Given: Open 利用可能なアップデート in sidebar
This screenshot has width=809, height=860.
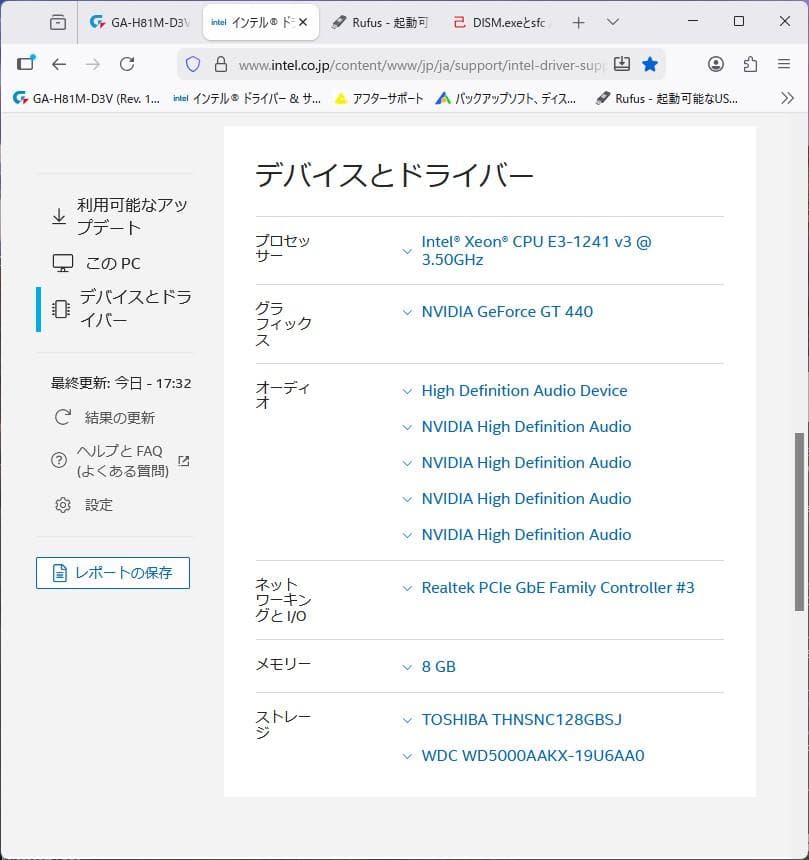Looking at the screenshot, I should coord(120,216).
